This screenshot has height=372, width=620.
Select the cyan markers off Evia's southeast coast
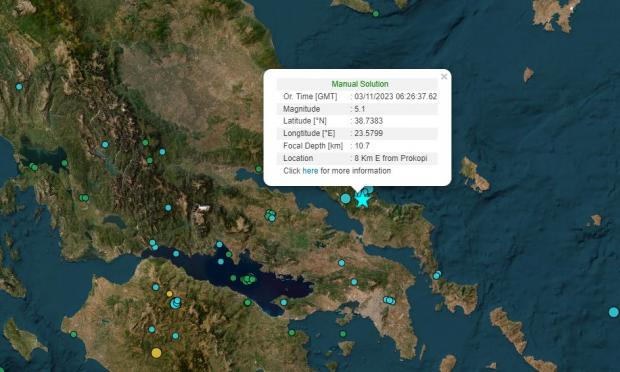tap(437, 275)
